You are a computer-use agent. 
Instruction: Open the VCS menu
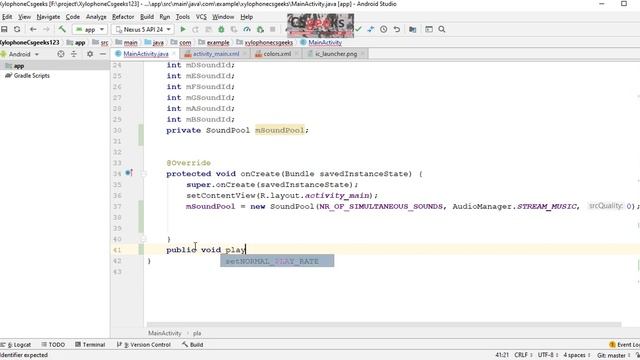201,17
